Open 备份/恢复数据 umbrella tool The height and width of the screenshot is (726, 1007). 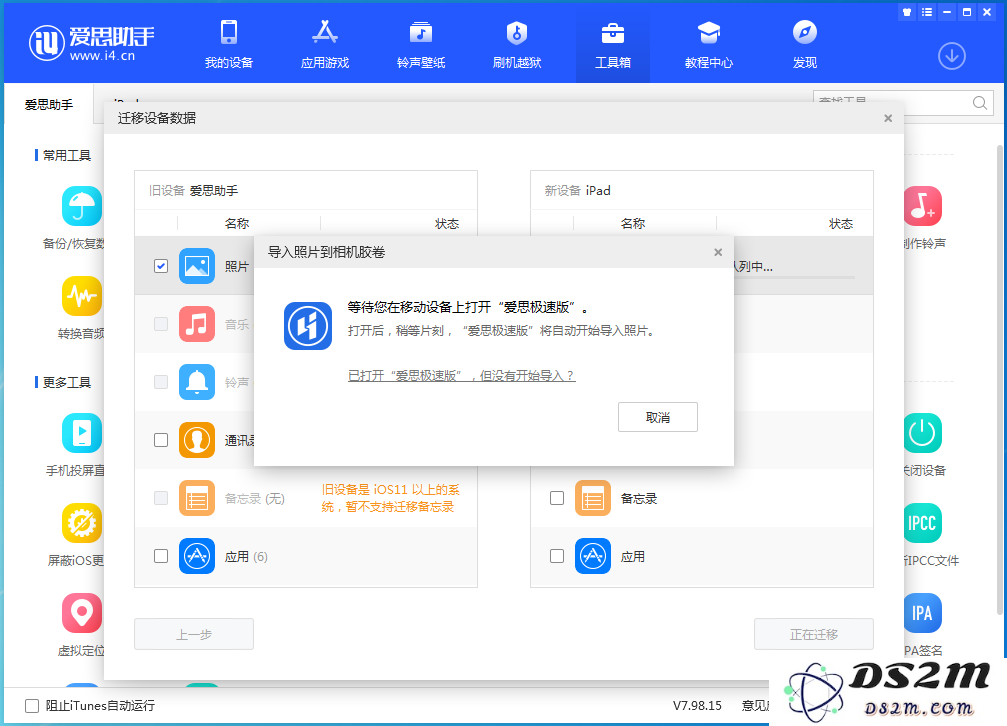click(82, 206)
